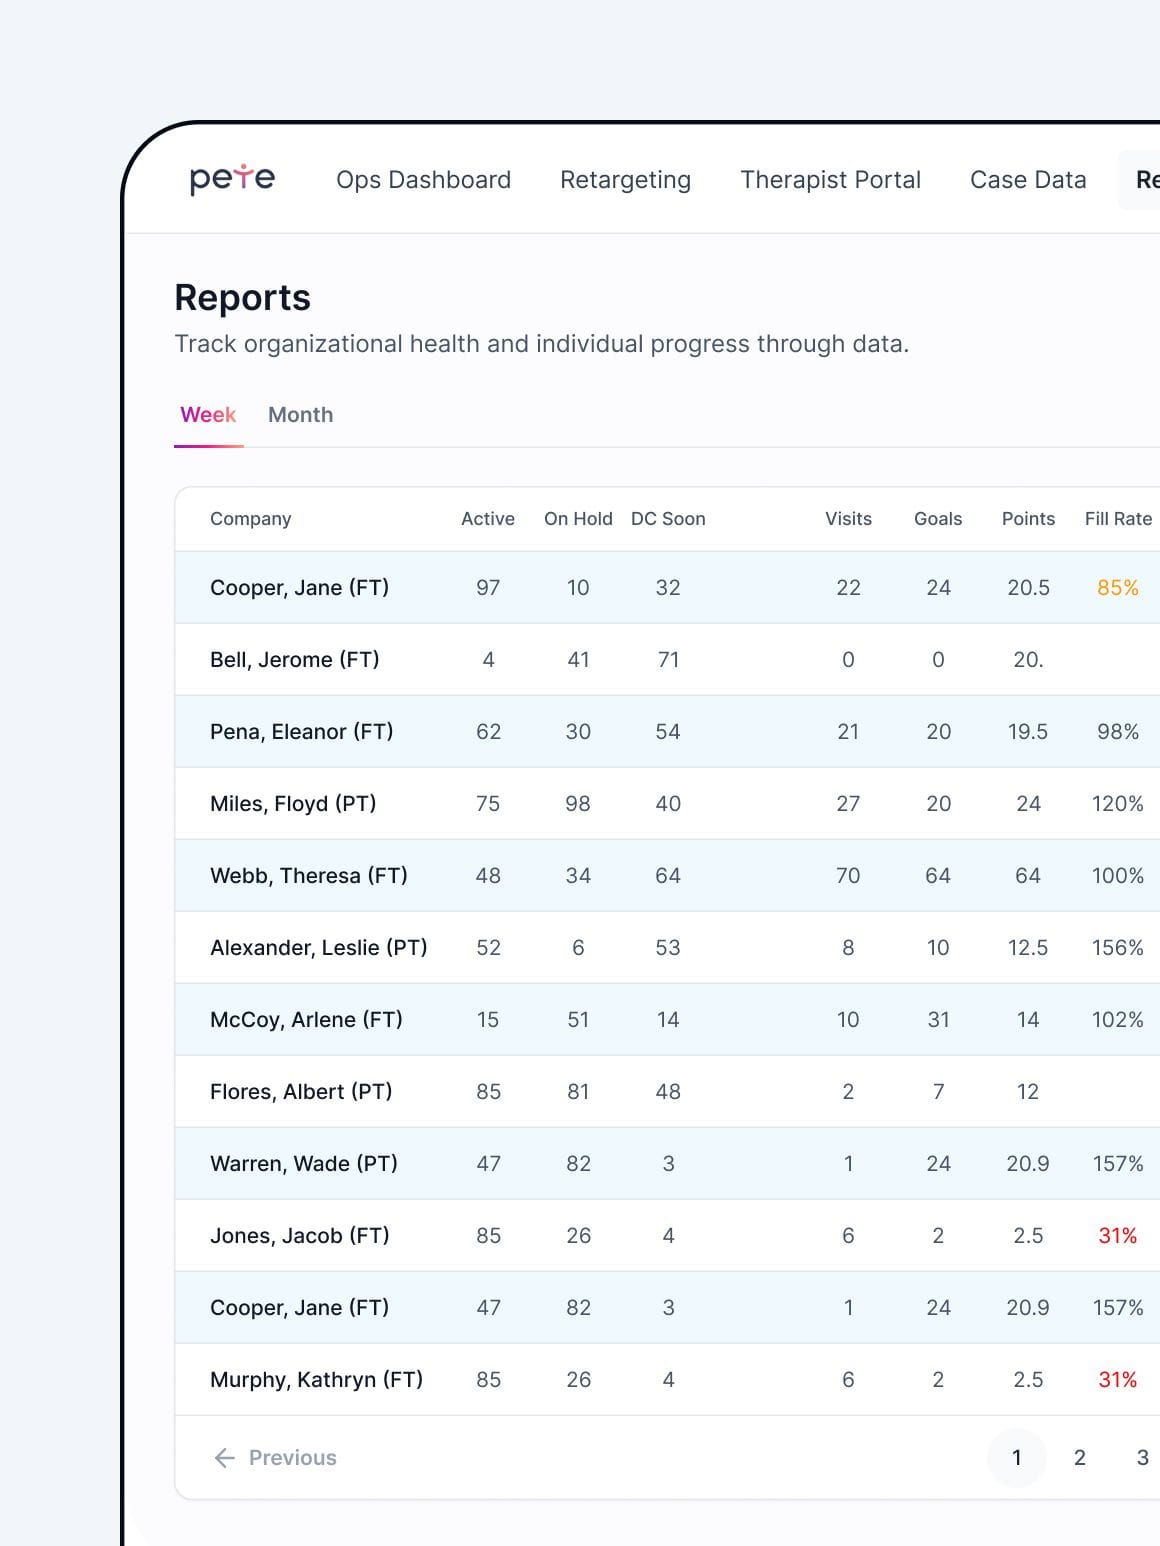Go to page 2 of results
This screenshot has width=1160, height=1546.
(x=1079, y=1458)
